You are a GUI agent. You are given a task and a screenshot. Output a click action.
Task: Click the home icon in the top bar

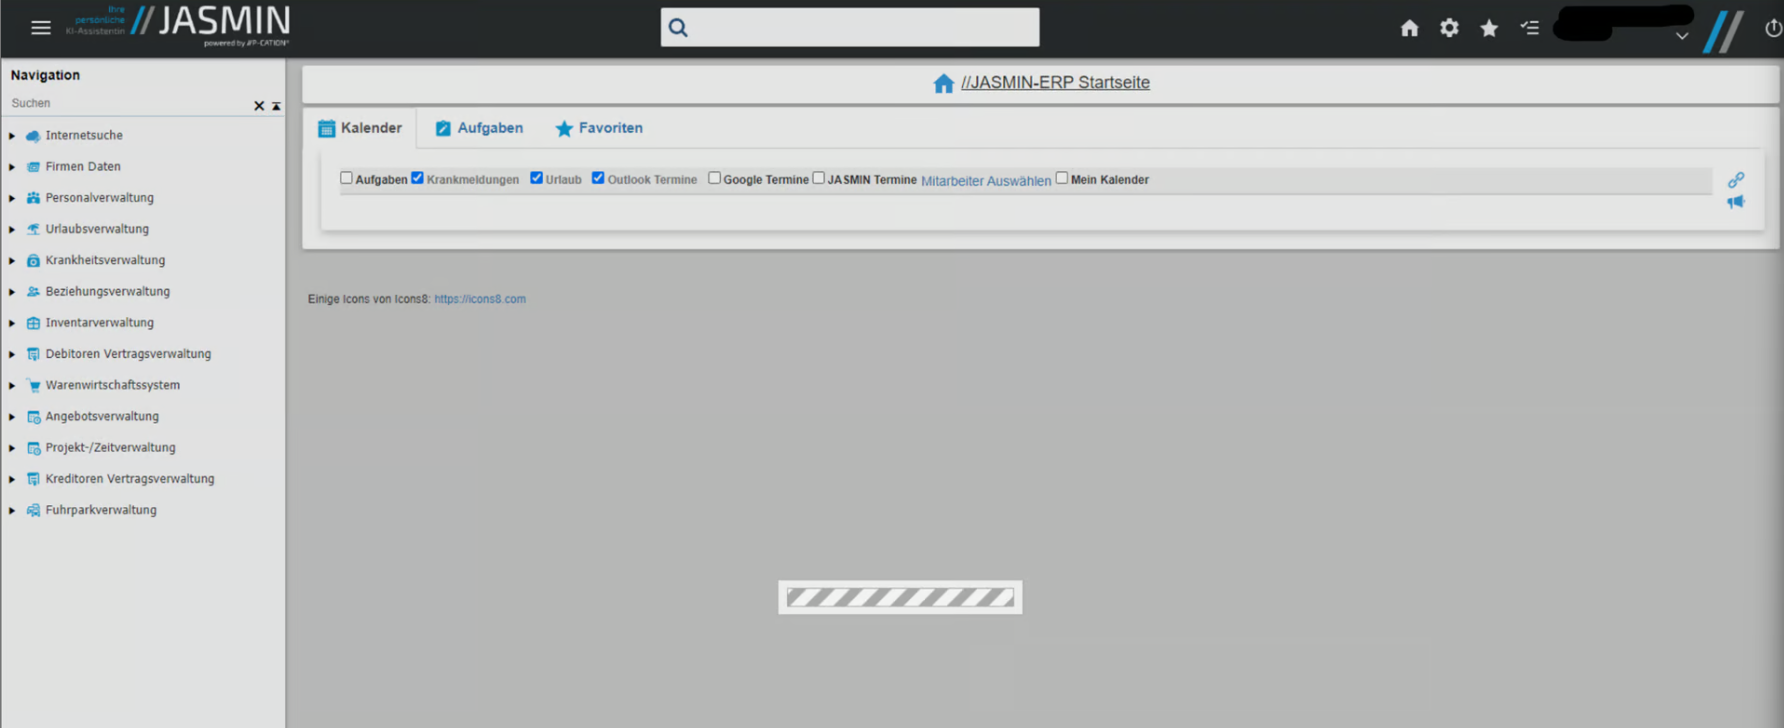(1409, 28)
